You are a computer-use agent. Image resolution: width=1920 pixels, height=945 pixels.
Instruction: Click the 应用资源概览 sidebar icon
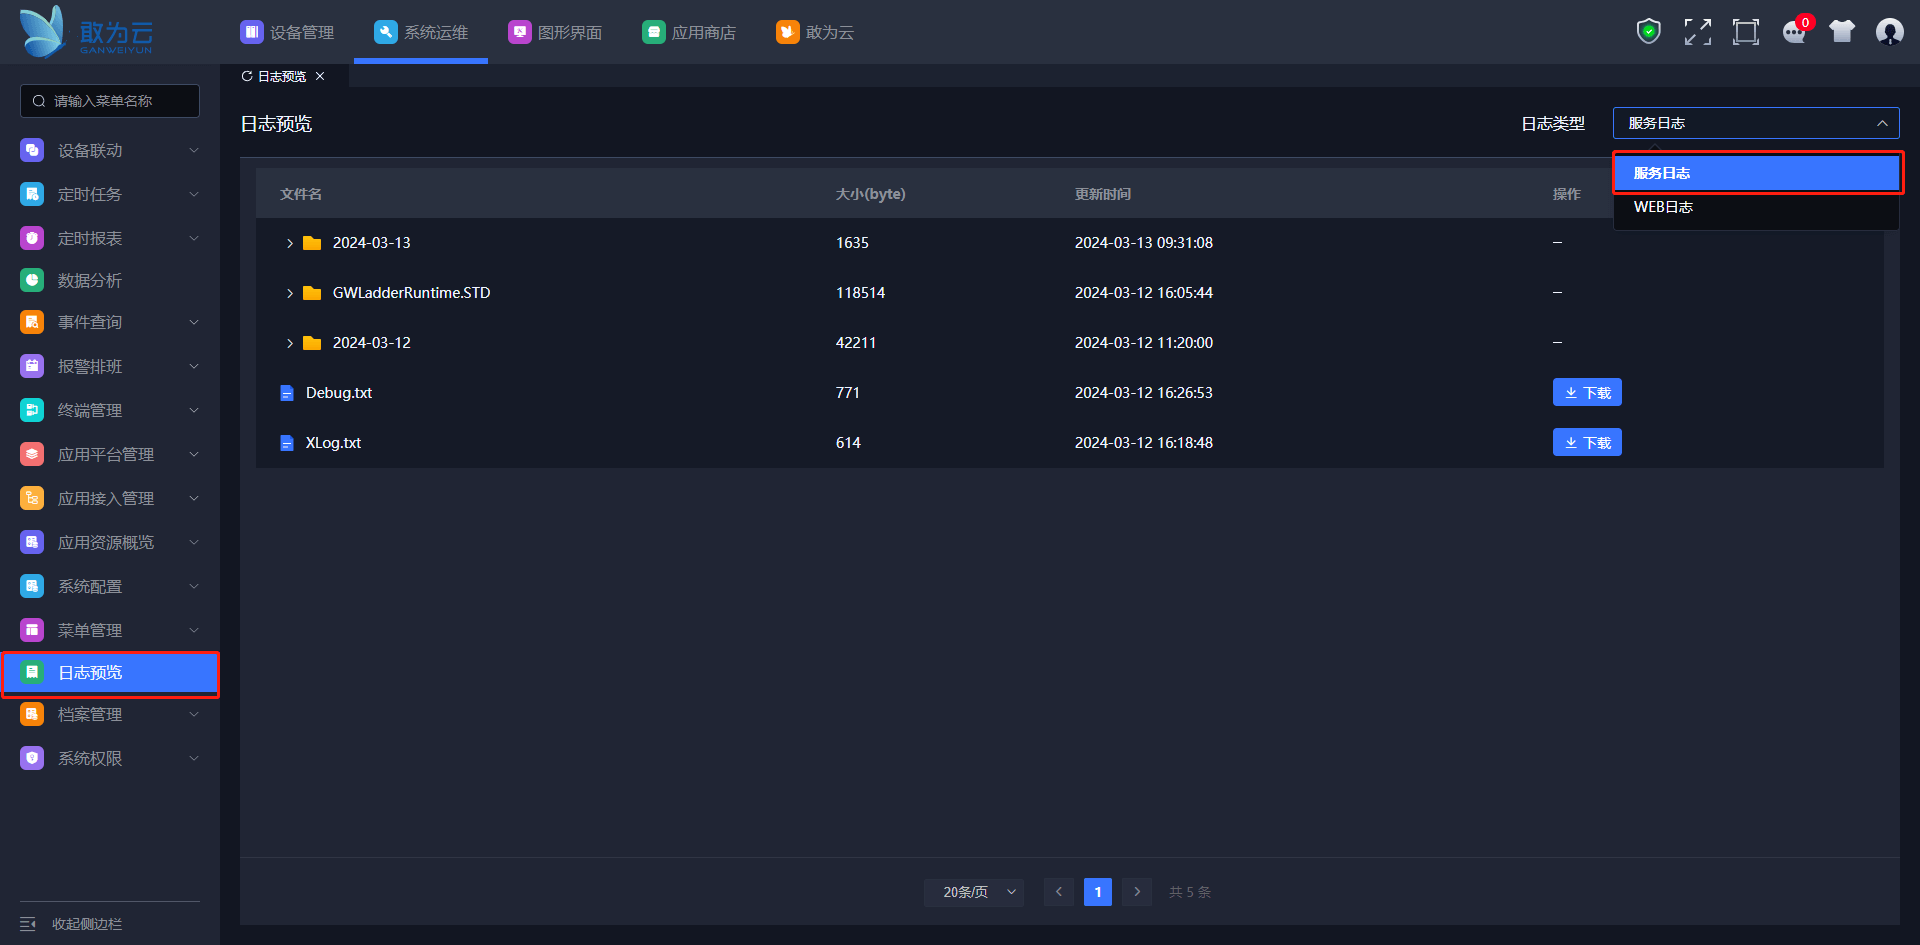32,542
